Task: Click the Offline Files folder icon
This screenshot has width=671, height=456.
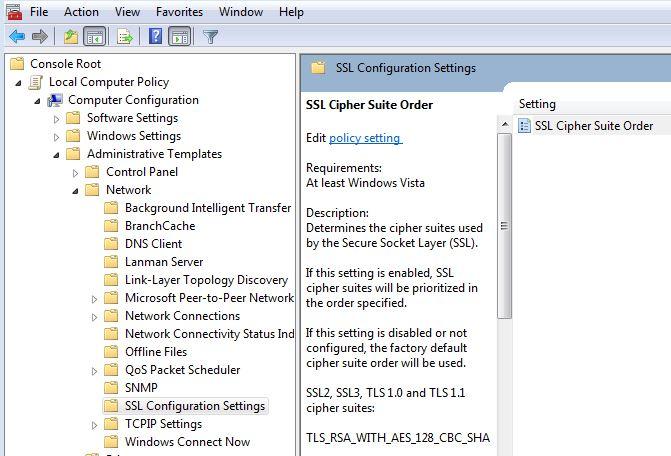Action: [x=111, y=351]
